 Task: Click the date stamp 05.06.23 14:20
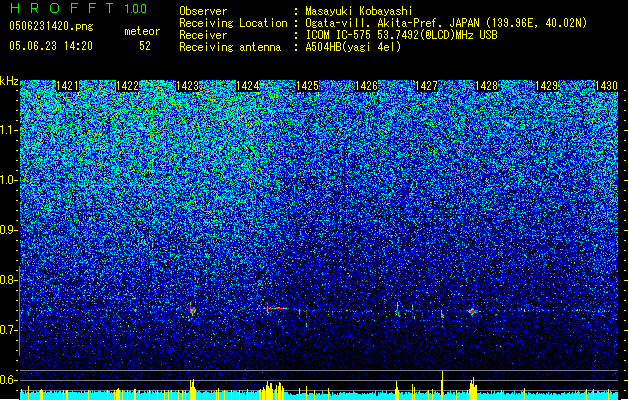(x=51, y=46)
